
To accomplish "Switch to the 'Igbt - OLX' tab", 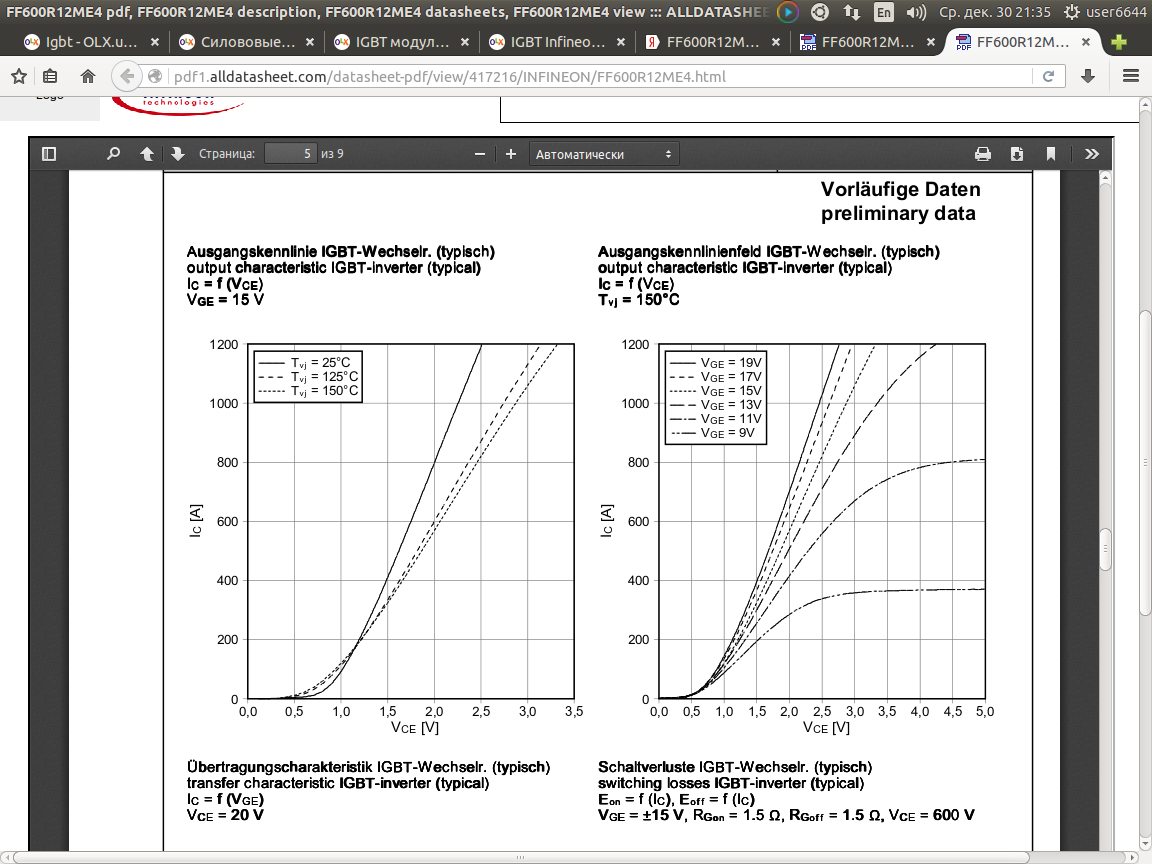I will [85, 43].
